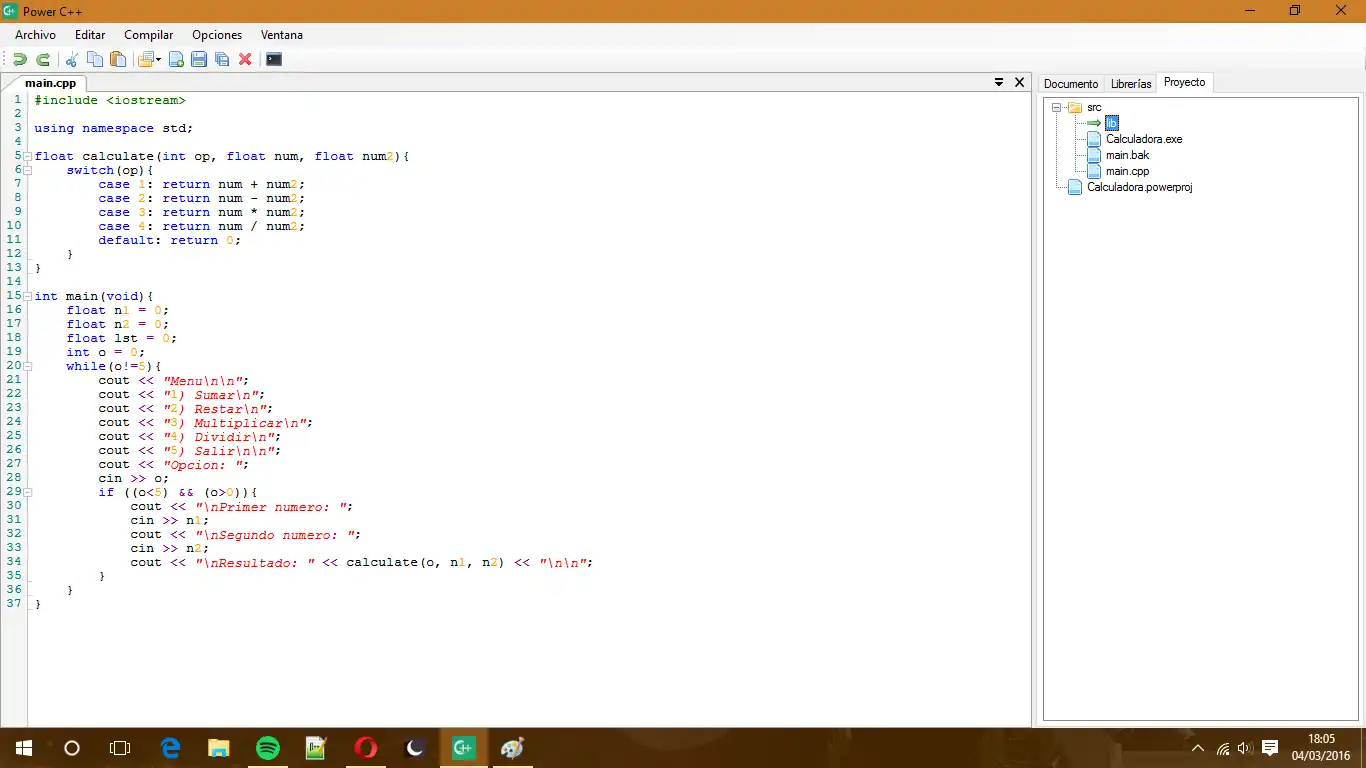The height and width of the screenshot is (768, 1366).
Task: Click the calculate(o, n1, n2) call
Action: 425,562
